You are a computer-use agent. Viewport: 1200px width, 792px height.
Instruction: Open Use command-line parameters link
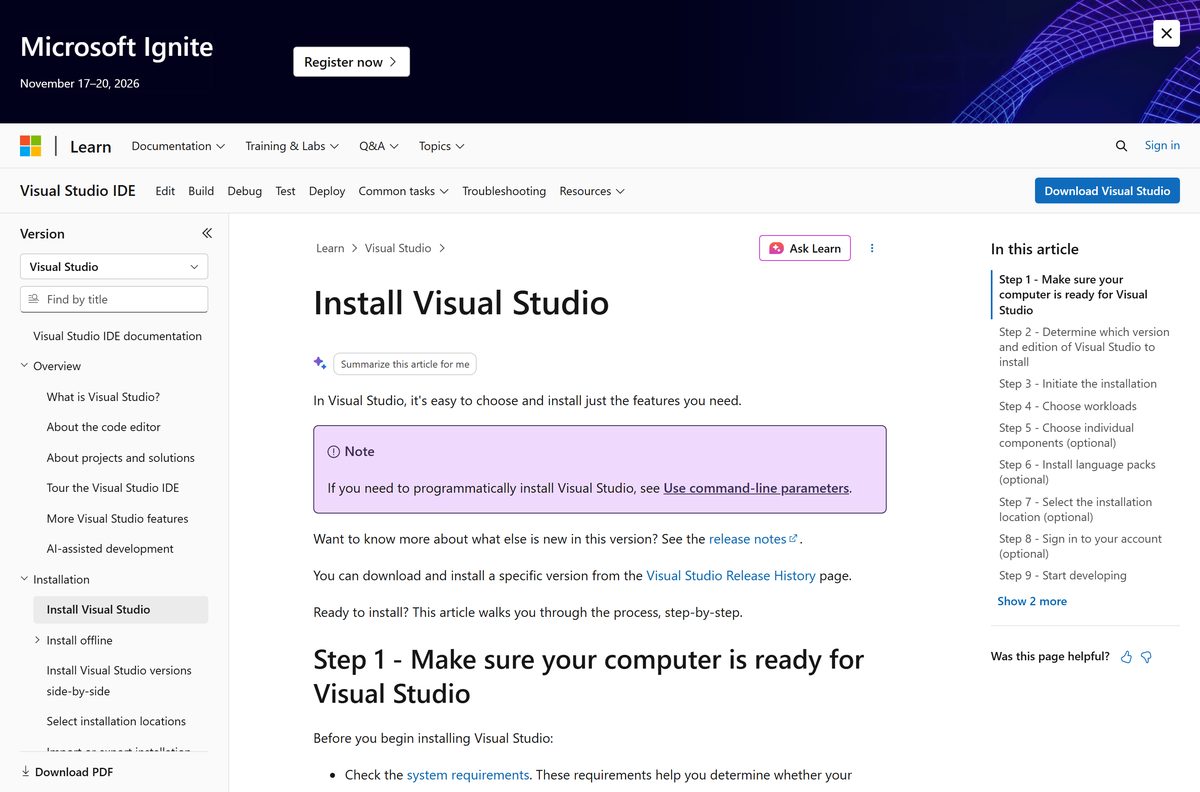pos(756,488)
